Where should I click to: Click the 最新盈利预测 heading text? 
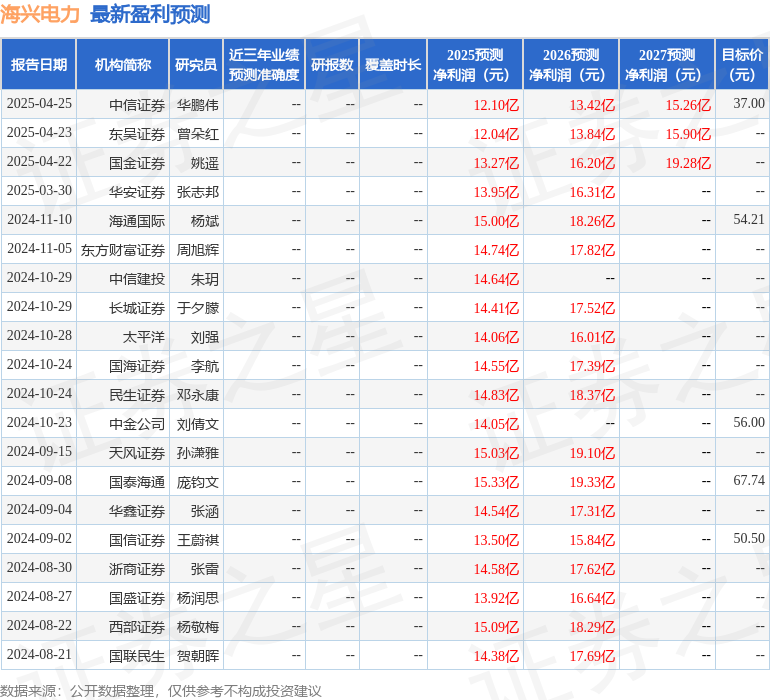(x=150, y=15)
